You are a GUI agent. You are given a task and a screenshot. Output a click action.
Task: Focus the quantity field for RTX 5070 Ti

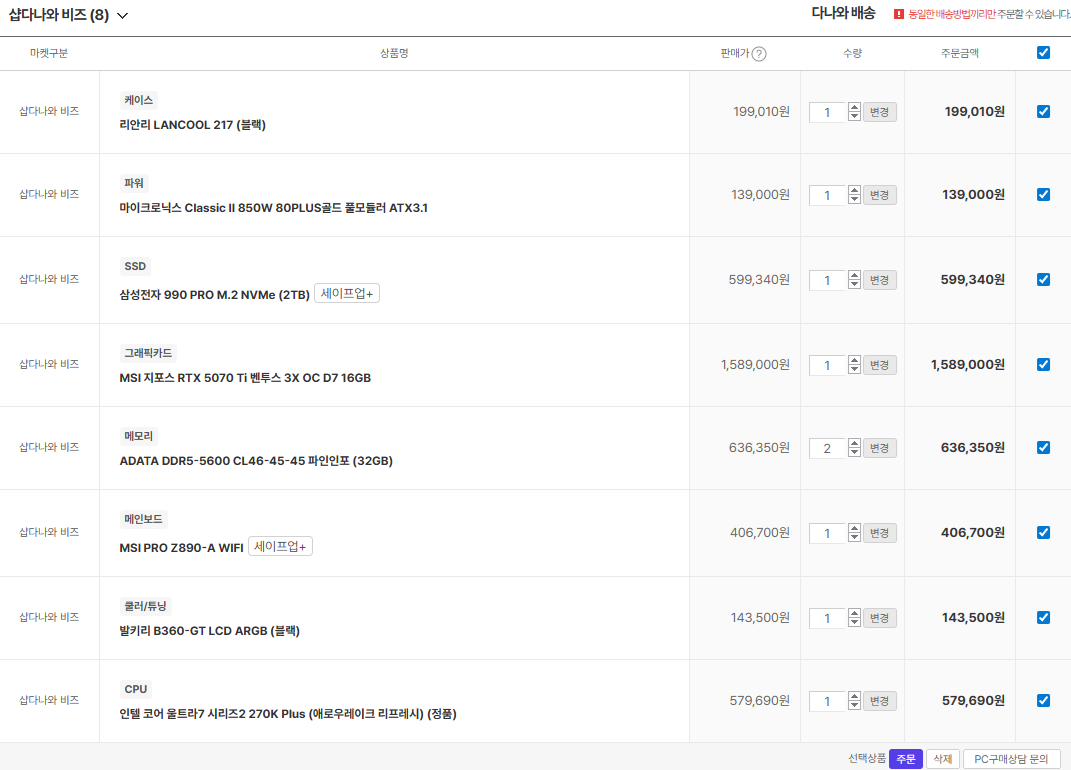point(828,365)
